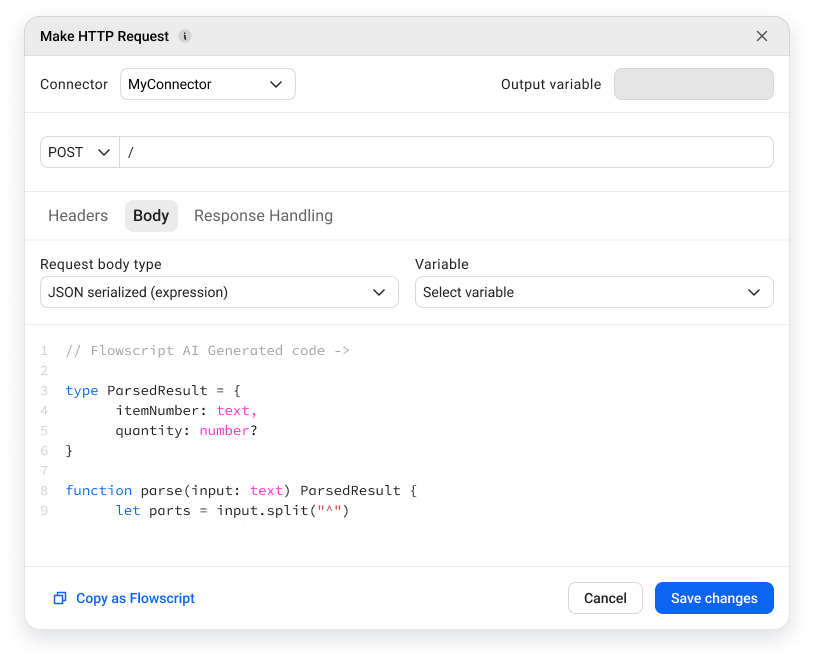Open the Select variable dropdown

coord(594,292)
